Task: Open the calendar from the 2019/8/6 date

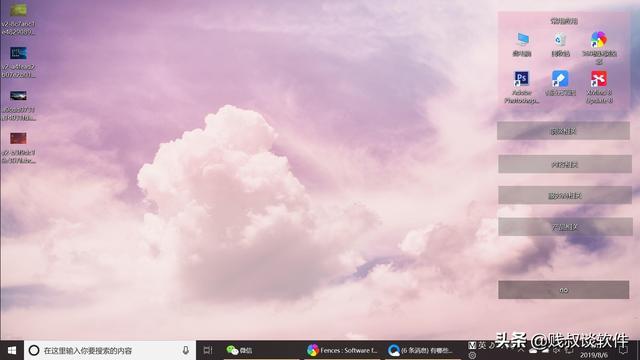Action: [594, 356]
